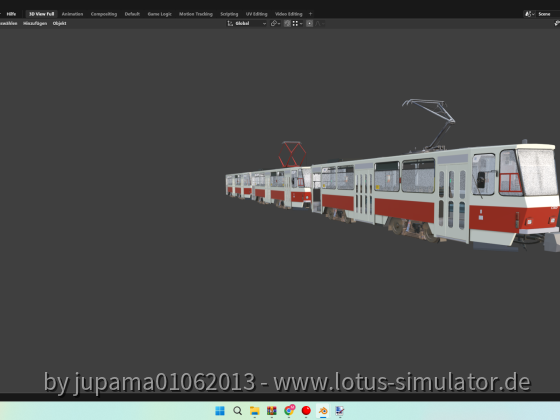The image size is (560, 420).
Task: Open Google Chrome from taskbar
Action: click(x=289, y=411)
